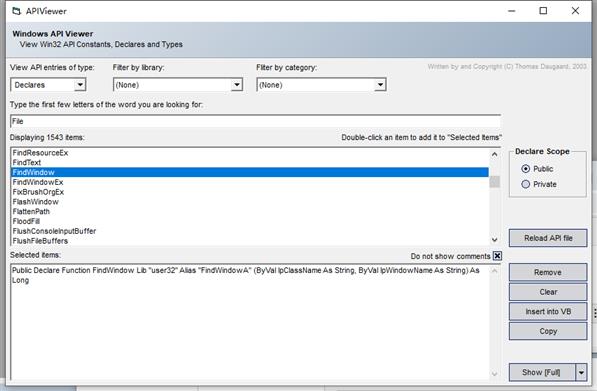
Task: Minimize the APIViewer window
Action: click(512, 11)
